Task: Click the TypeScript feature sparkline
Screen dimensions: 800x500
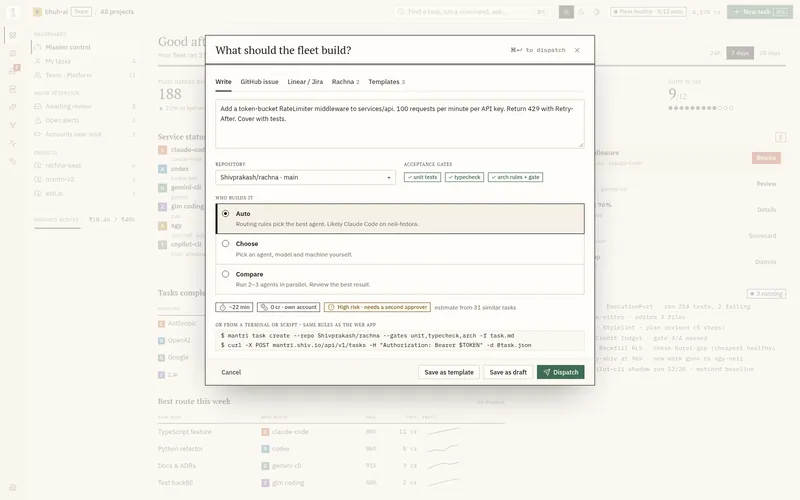Action: coord(443,431)
